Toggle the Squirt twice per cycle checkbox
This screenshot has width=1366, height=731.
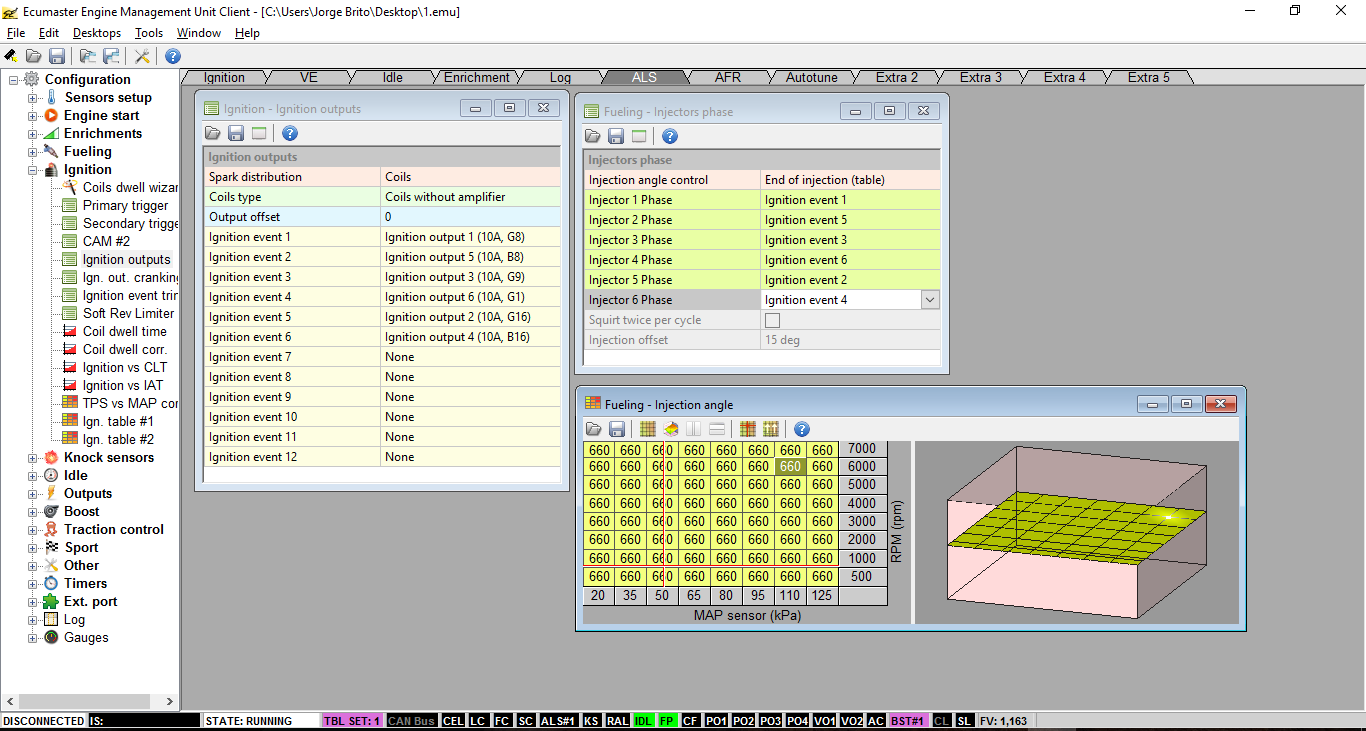point(772,320)
